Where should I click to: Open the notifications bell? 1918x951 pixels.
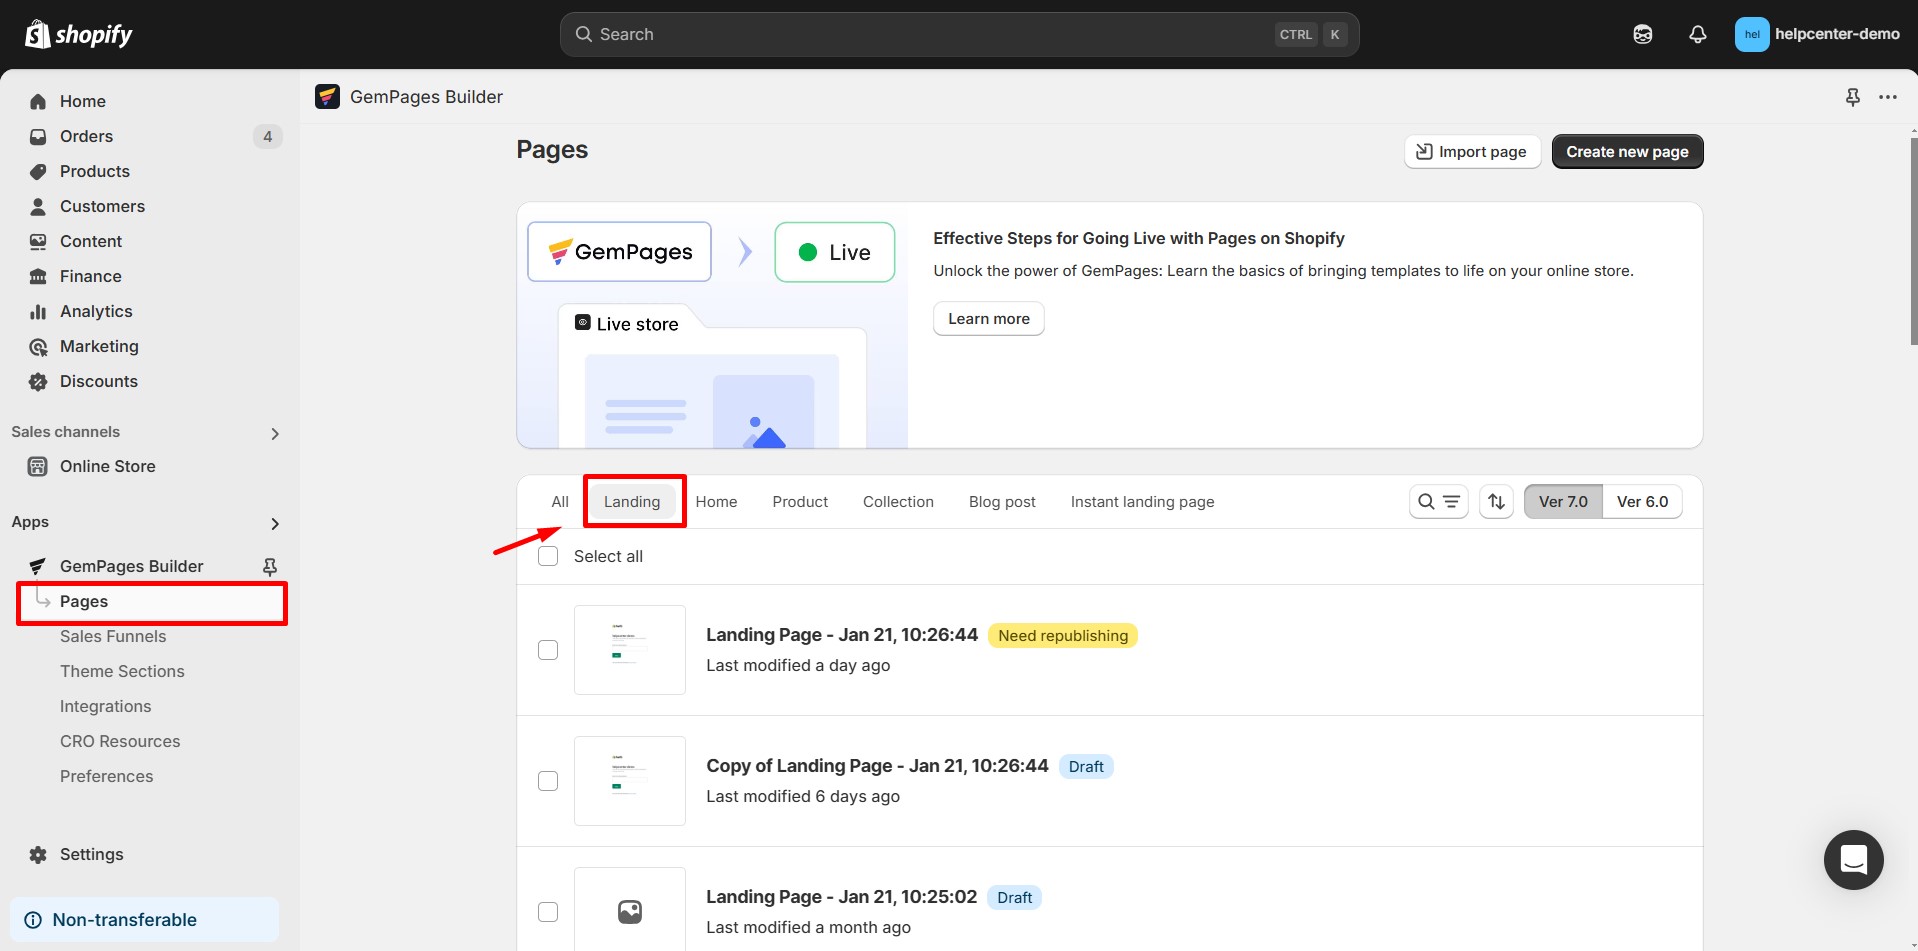1697,33
